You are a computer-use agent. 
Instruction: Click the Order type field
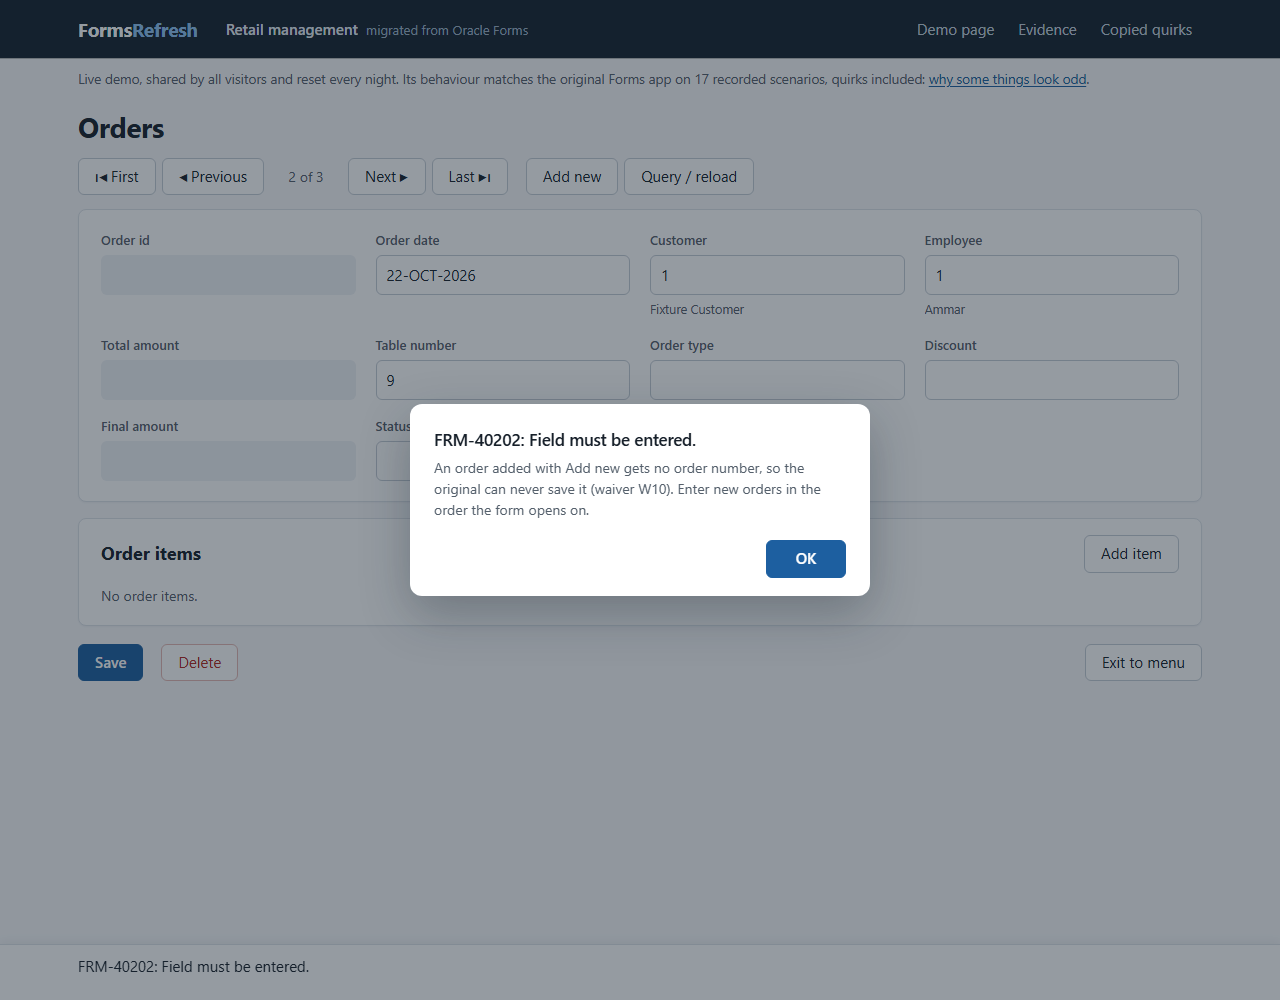pos(777,380)
